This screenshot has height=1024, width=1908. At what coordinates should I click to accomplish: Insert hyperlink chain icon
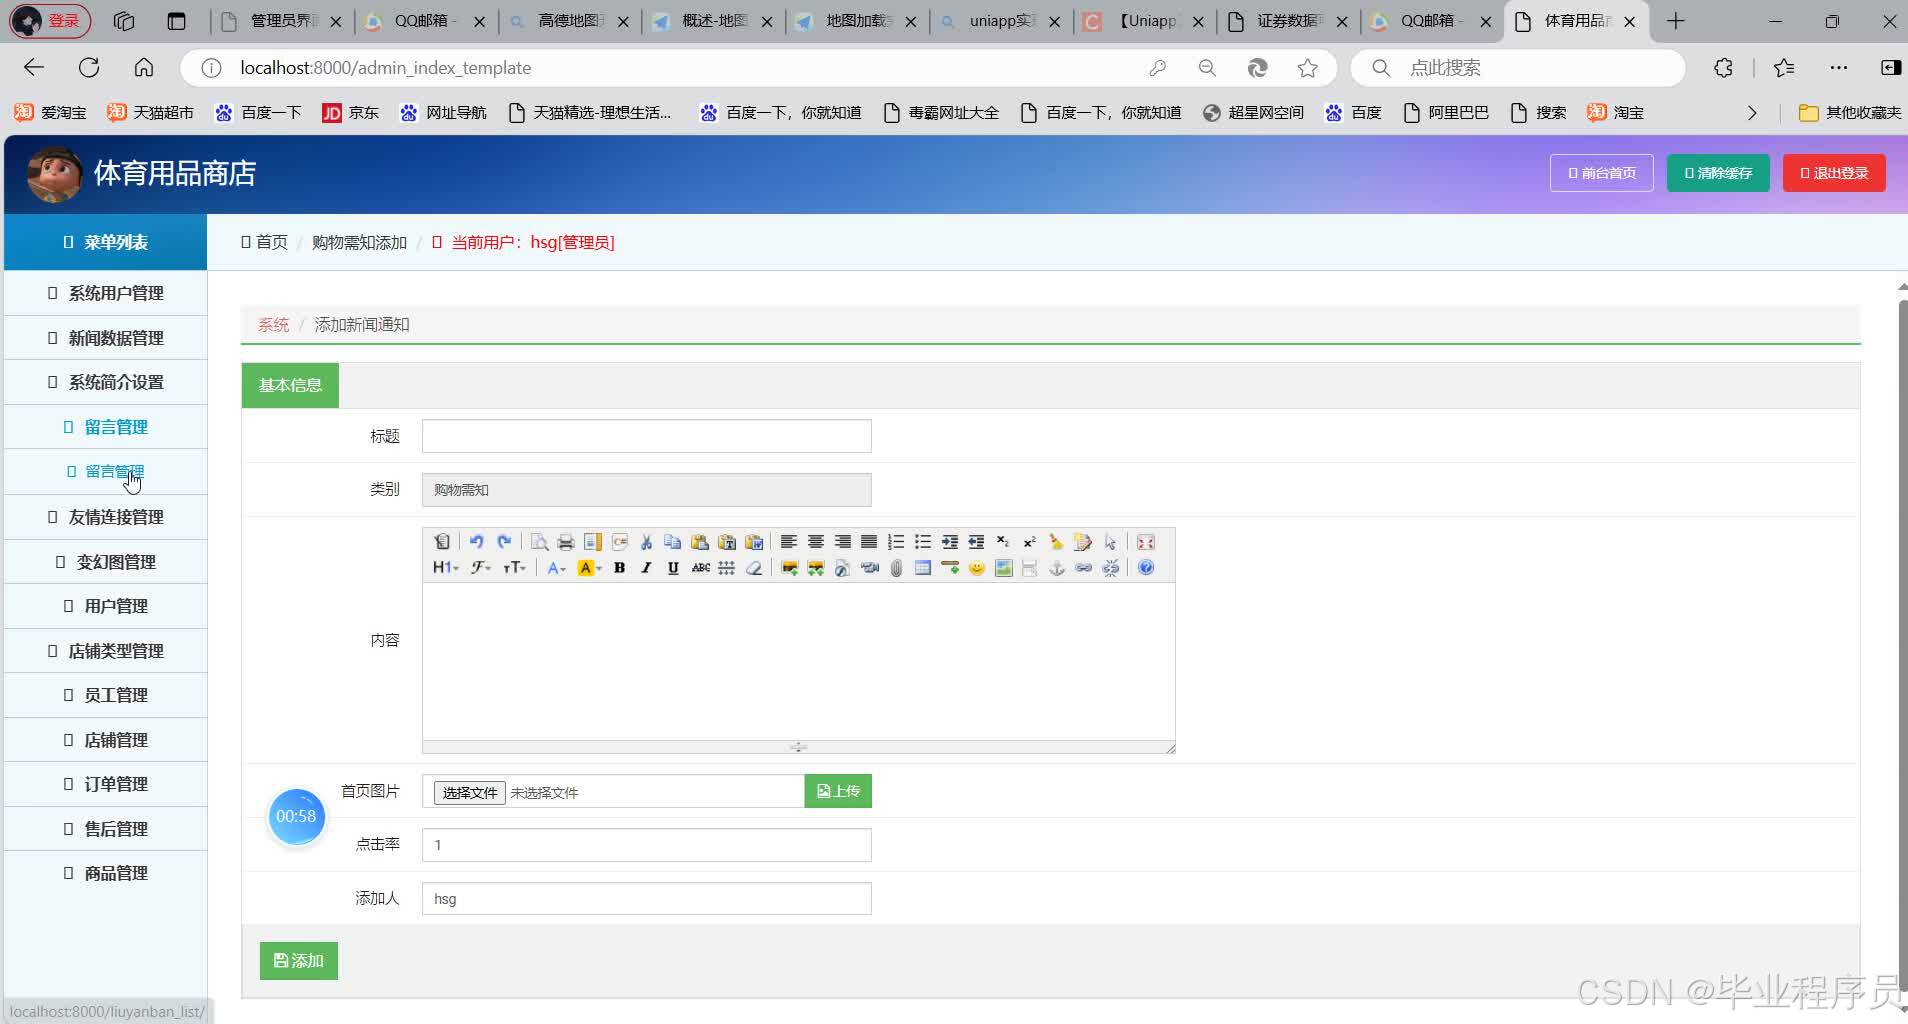(1083, 568)
